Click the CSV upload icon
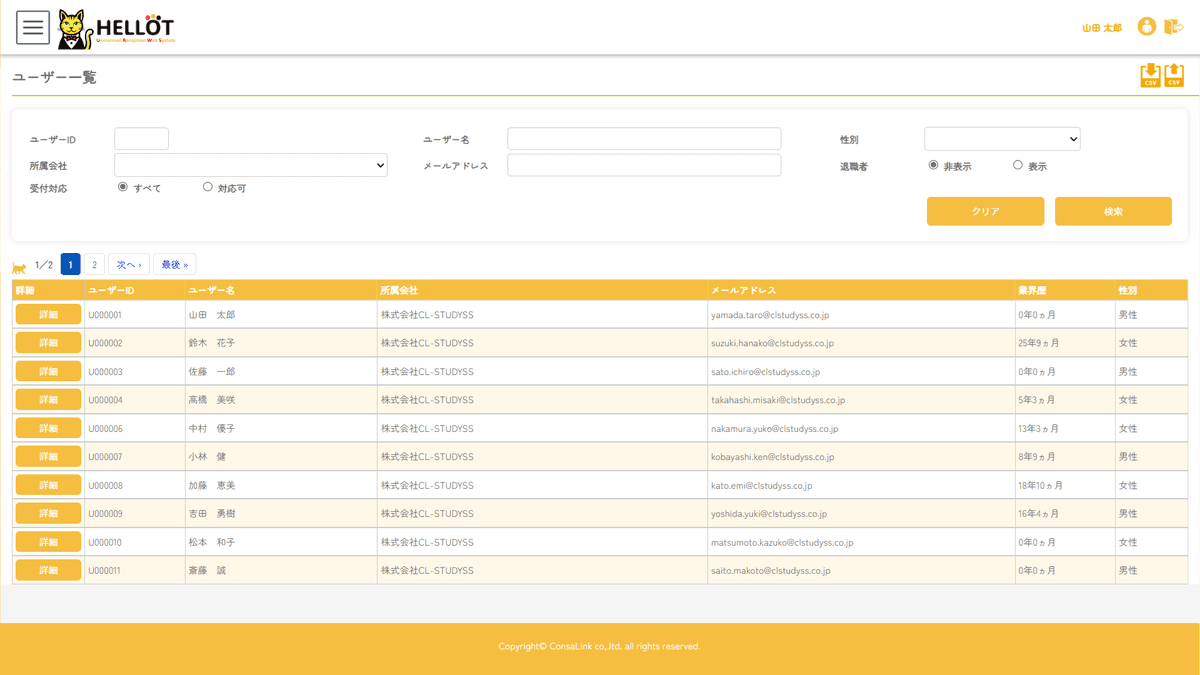This screenshot has height=675, width=1200. pyautogui.click(x=1174, y=76)
